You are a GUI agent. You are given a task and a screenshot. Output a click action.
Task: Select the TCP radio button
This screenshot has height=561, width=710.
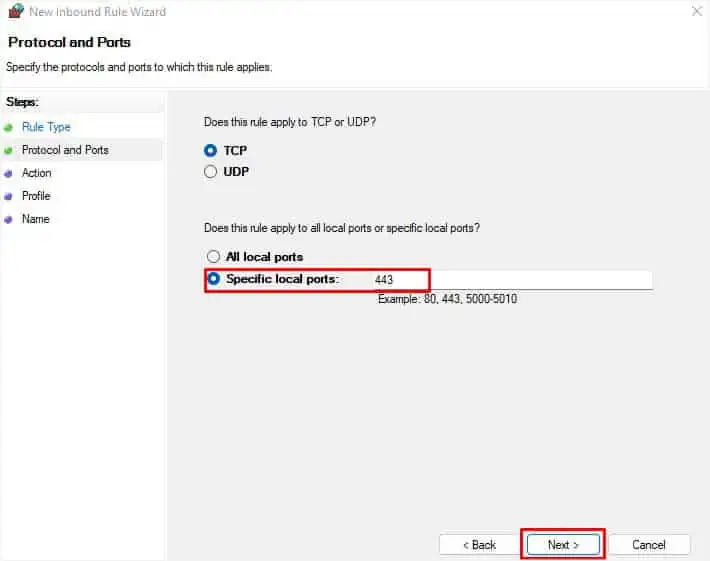pos(211,150)
